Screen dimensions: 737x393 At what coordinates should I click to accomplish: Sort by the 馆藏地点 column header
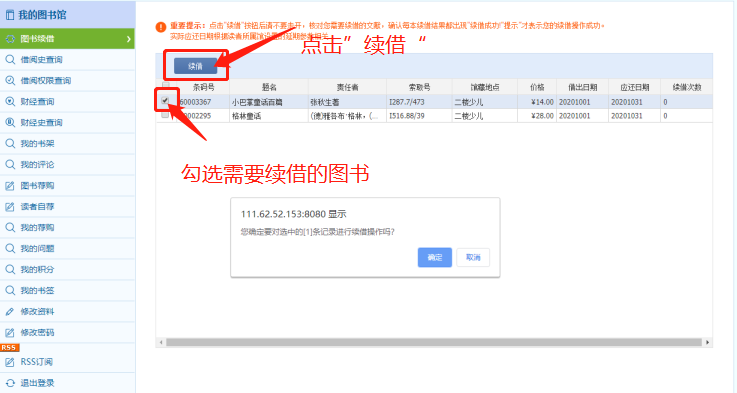pyautogui.click(x=485, y=87)
